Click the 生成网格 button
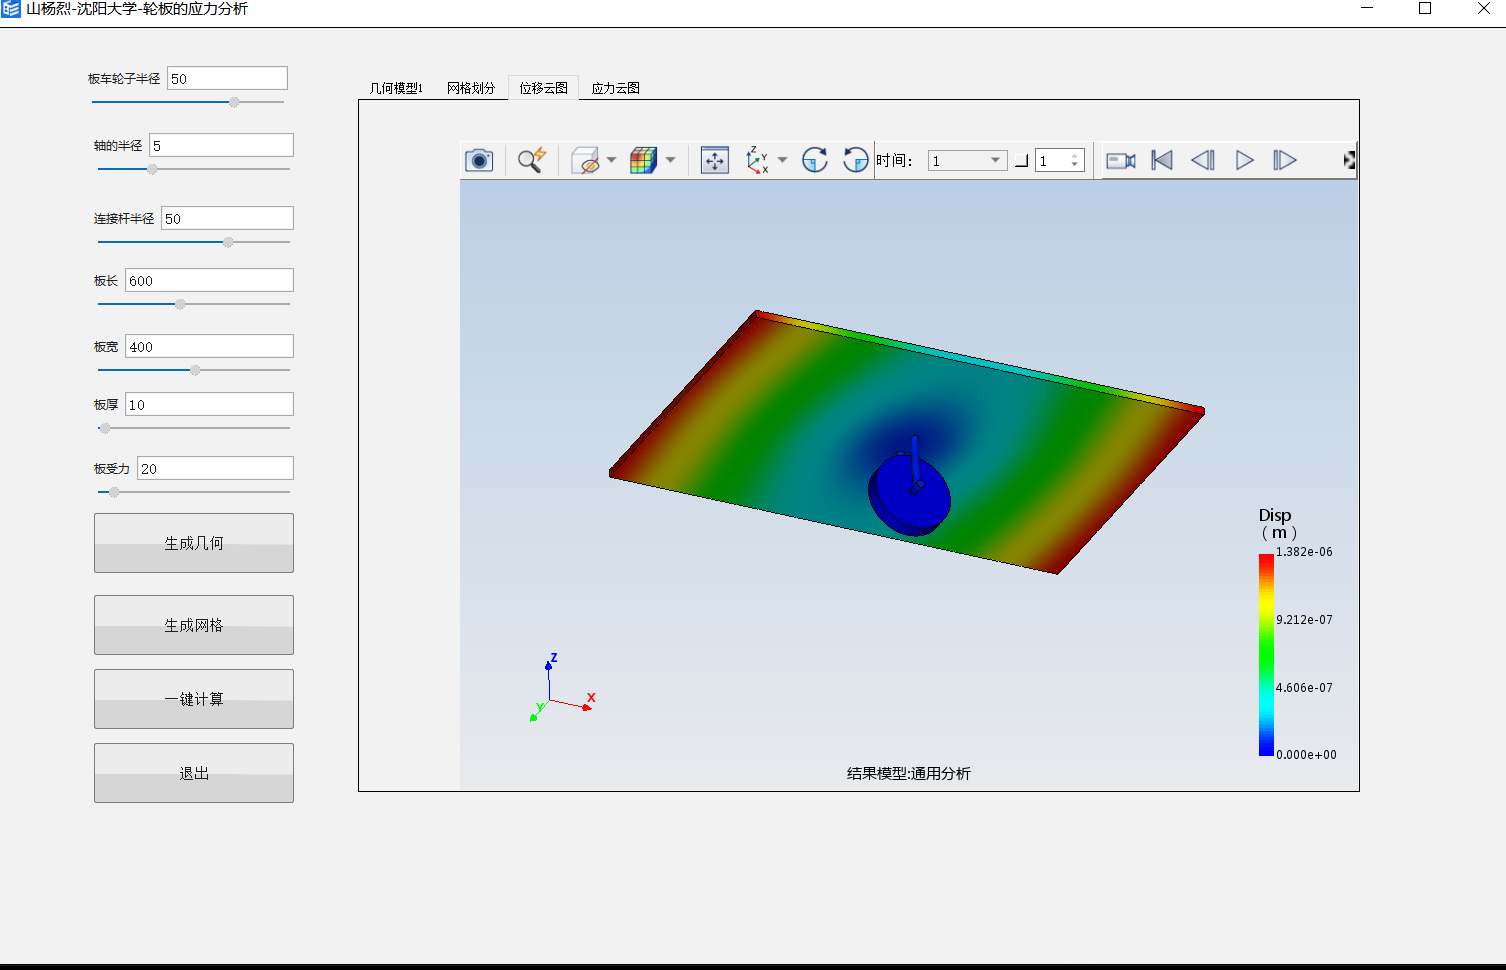 (194, 625)
